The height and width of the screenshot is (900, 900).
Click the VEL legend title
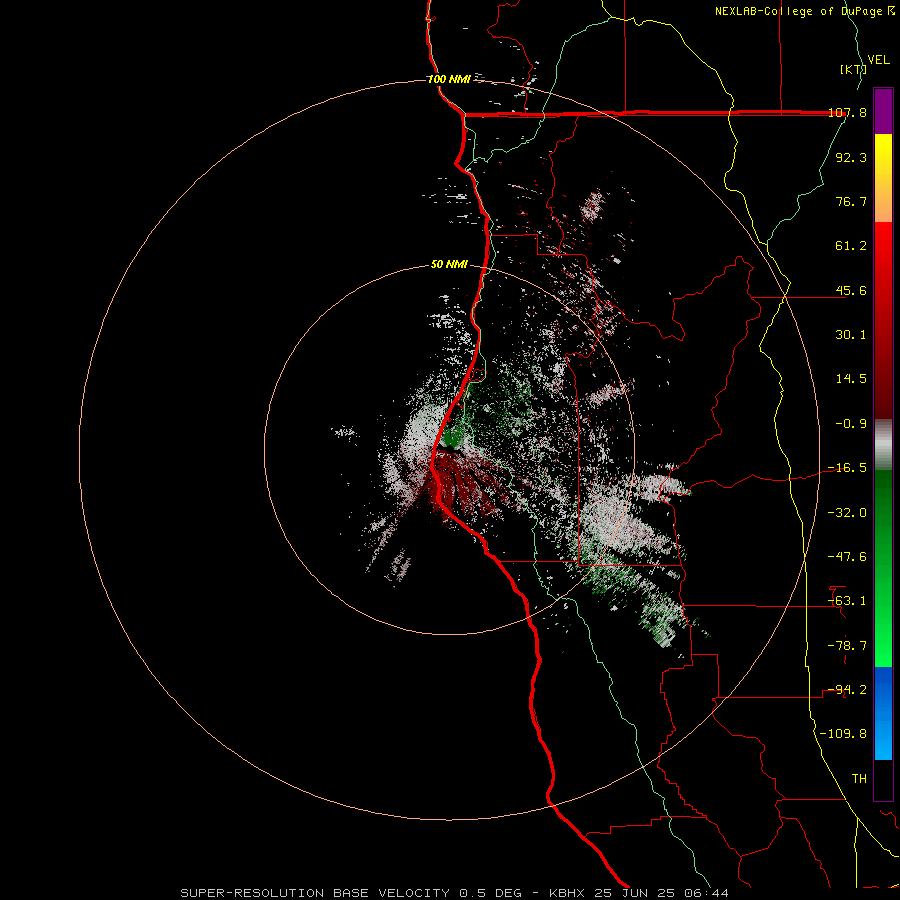pos(878,60)
